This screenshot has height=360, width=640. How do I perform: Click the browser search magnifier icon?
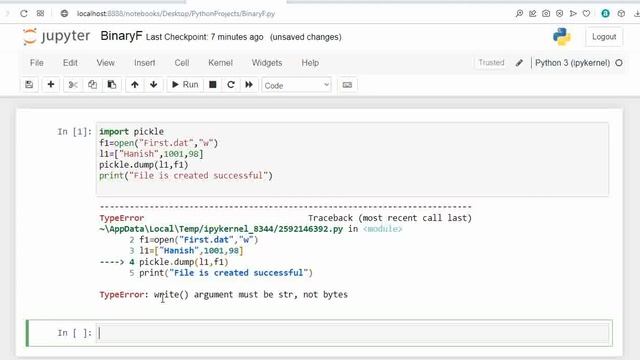tap(519, 13)
